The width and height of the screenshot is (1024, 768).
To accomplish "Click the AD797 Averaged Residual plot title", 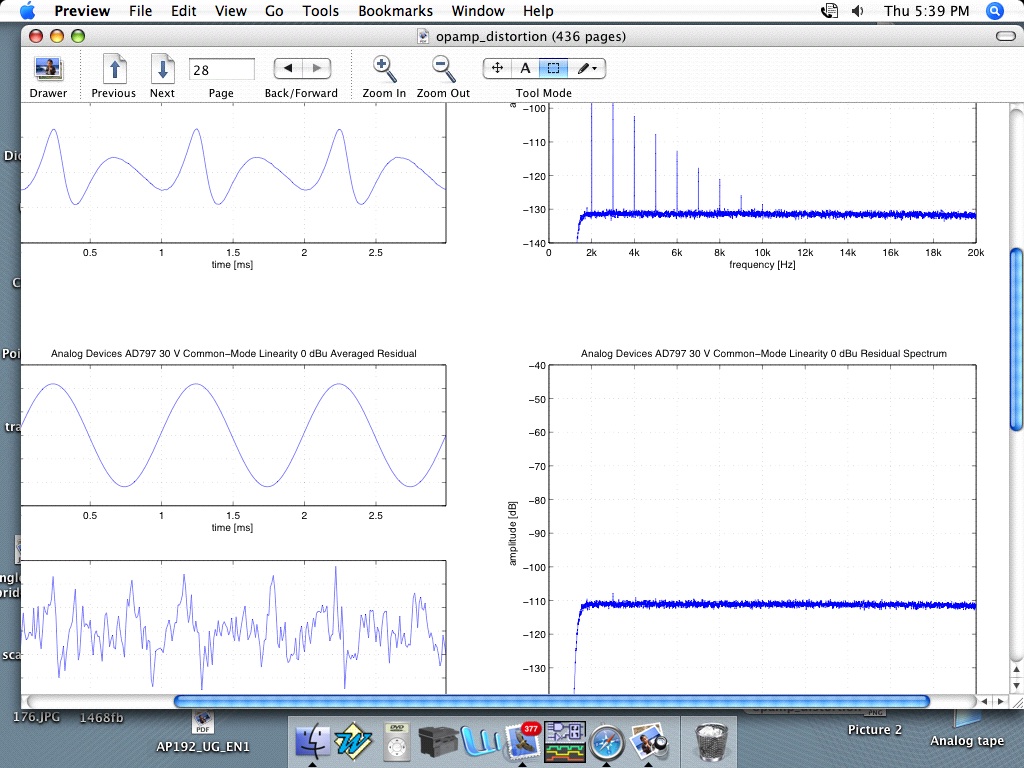I will 234,353.
